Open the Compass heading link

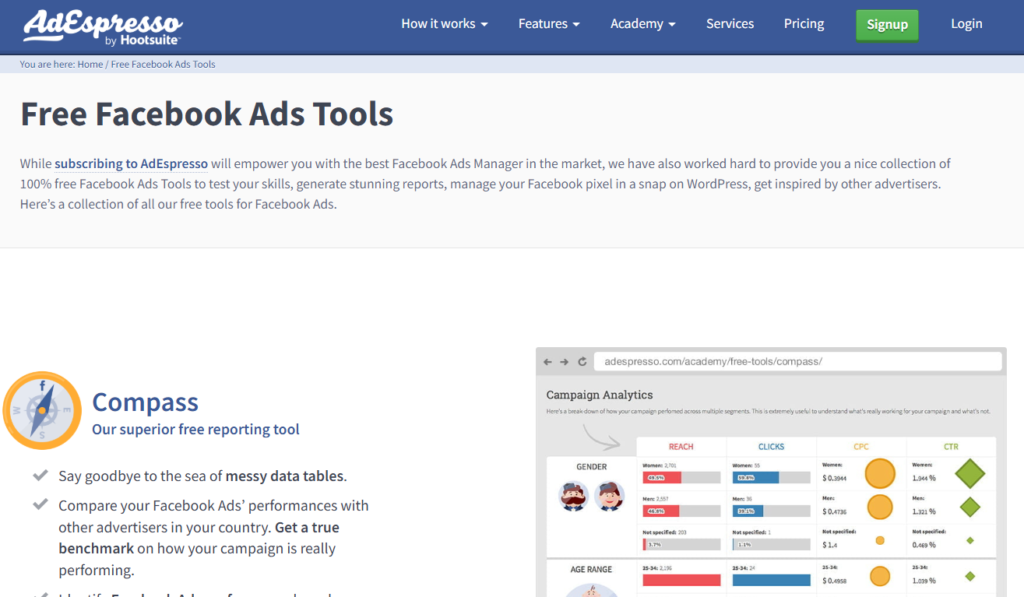point(145,402)
